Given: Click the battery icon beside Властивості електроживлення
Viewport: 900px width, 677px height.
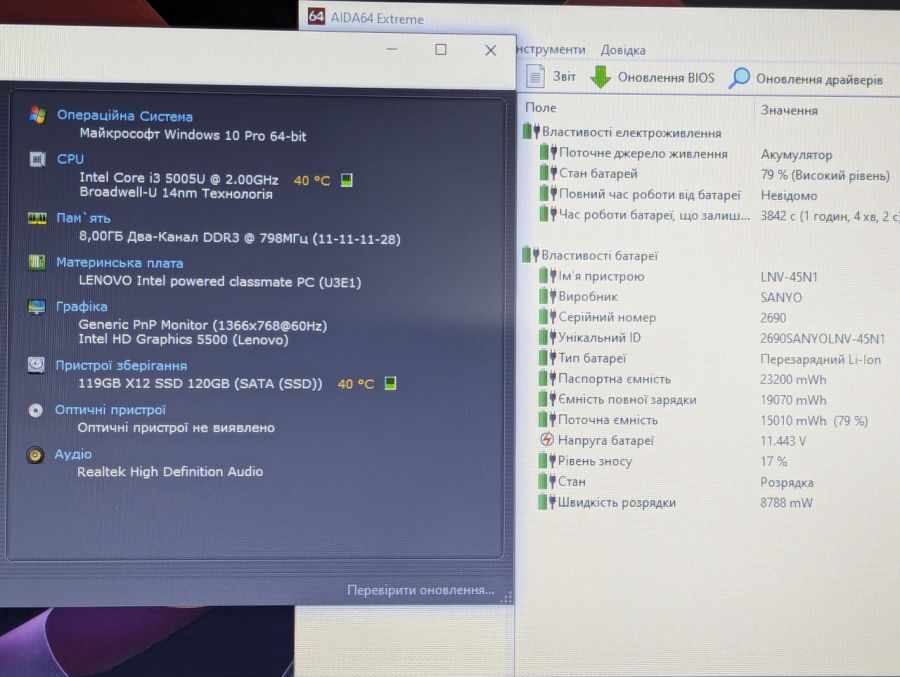Looking at the screenshot, I should tap(531, 131).
